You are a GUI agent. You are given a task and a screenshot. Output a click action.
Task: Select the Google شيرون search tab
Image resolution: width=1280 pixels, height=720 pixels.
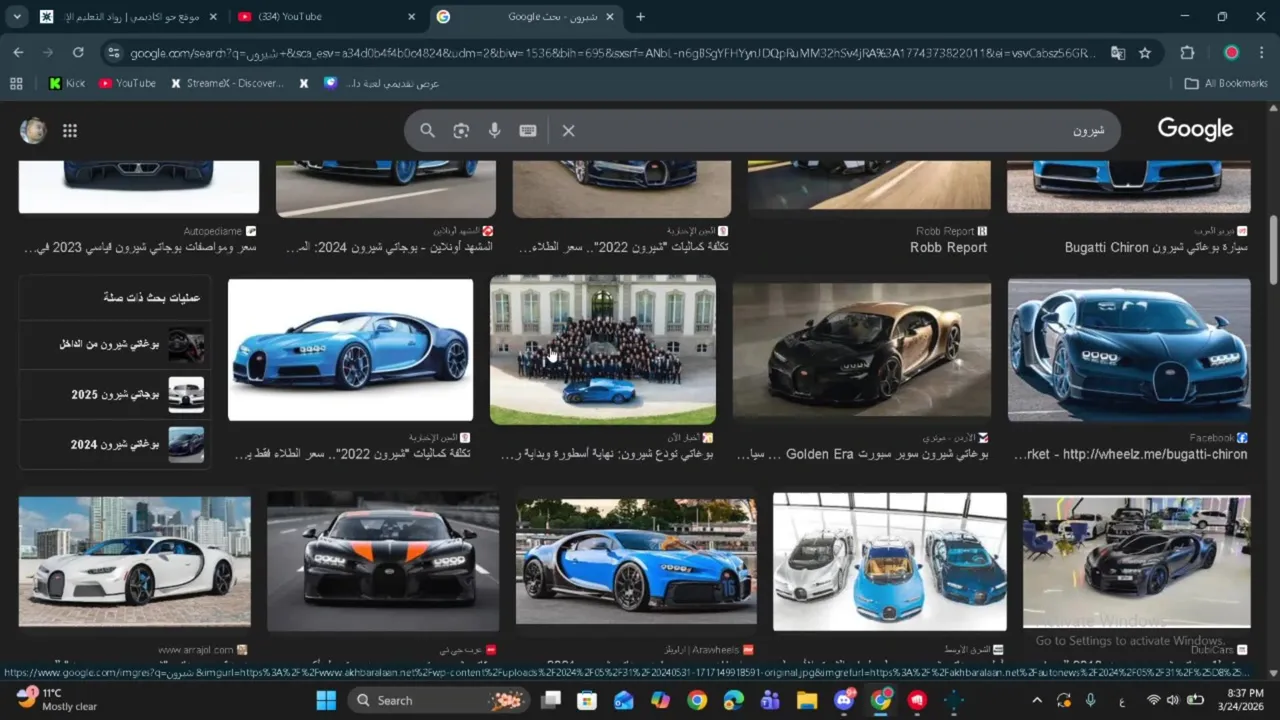tap(527, 16)
